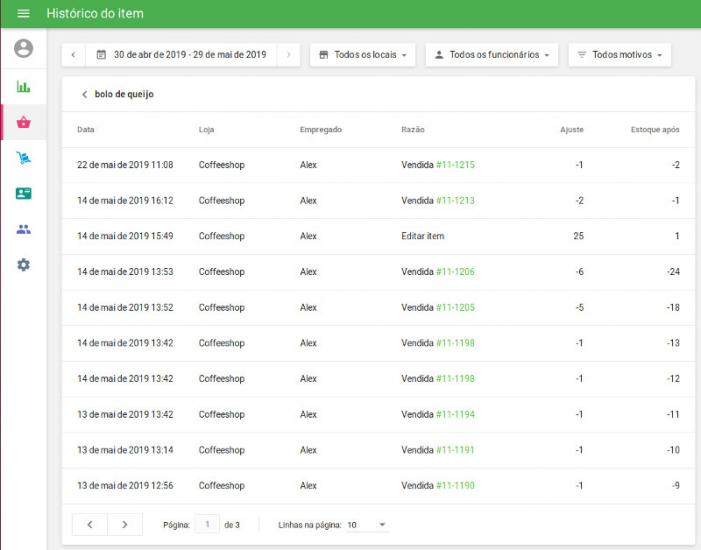The image size is (701, 550).
Task: Open the reports bar chart icon
Action: [23, 86]
